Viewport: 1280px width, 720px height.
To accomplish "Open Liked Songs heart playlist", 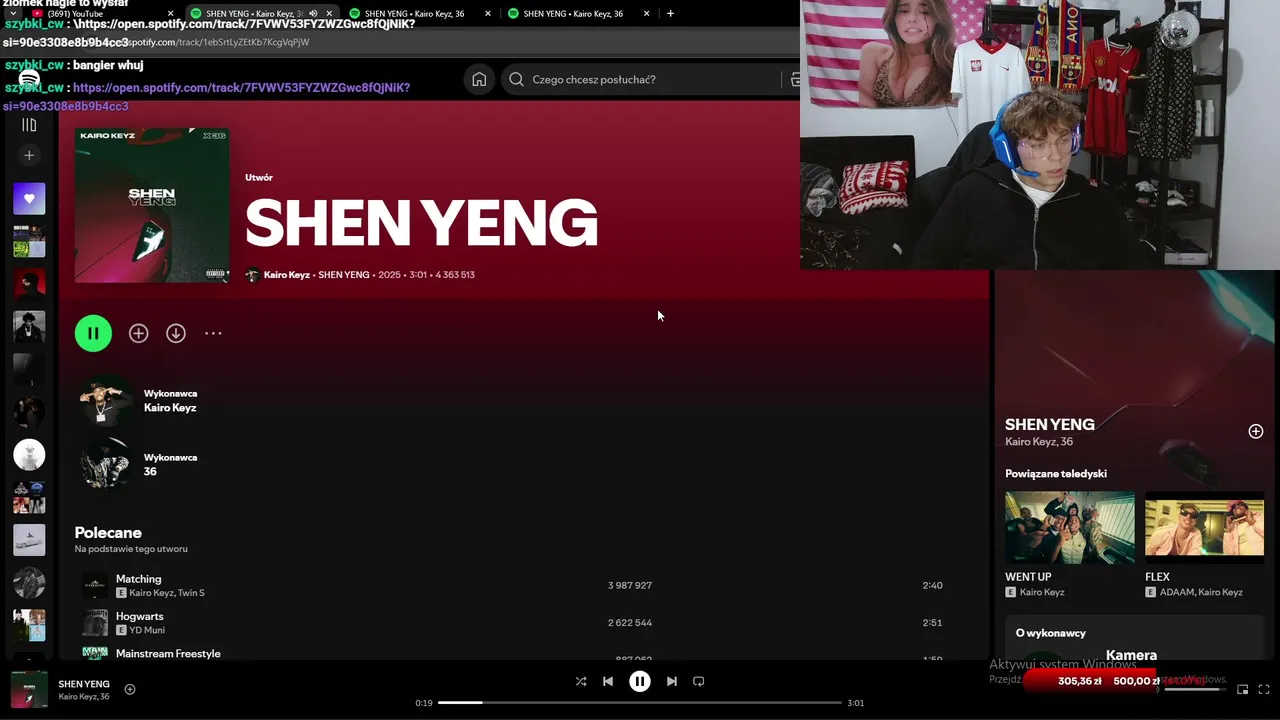I will pos(29,198).
